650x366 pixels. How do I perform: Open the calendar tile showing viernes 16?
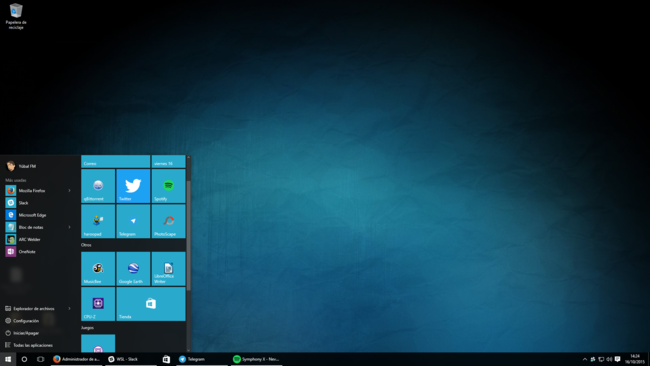coord(168,162)
